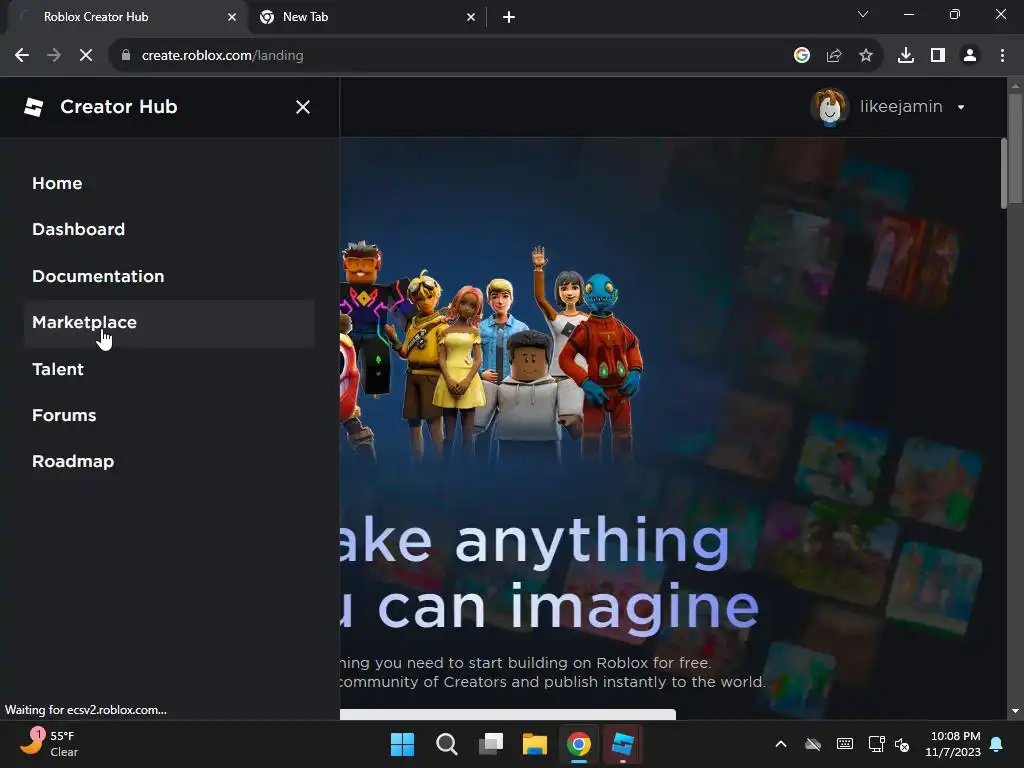Go back to the previous page

22,56
